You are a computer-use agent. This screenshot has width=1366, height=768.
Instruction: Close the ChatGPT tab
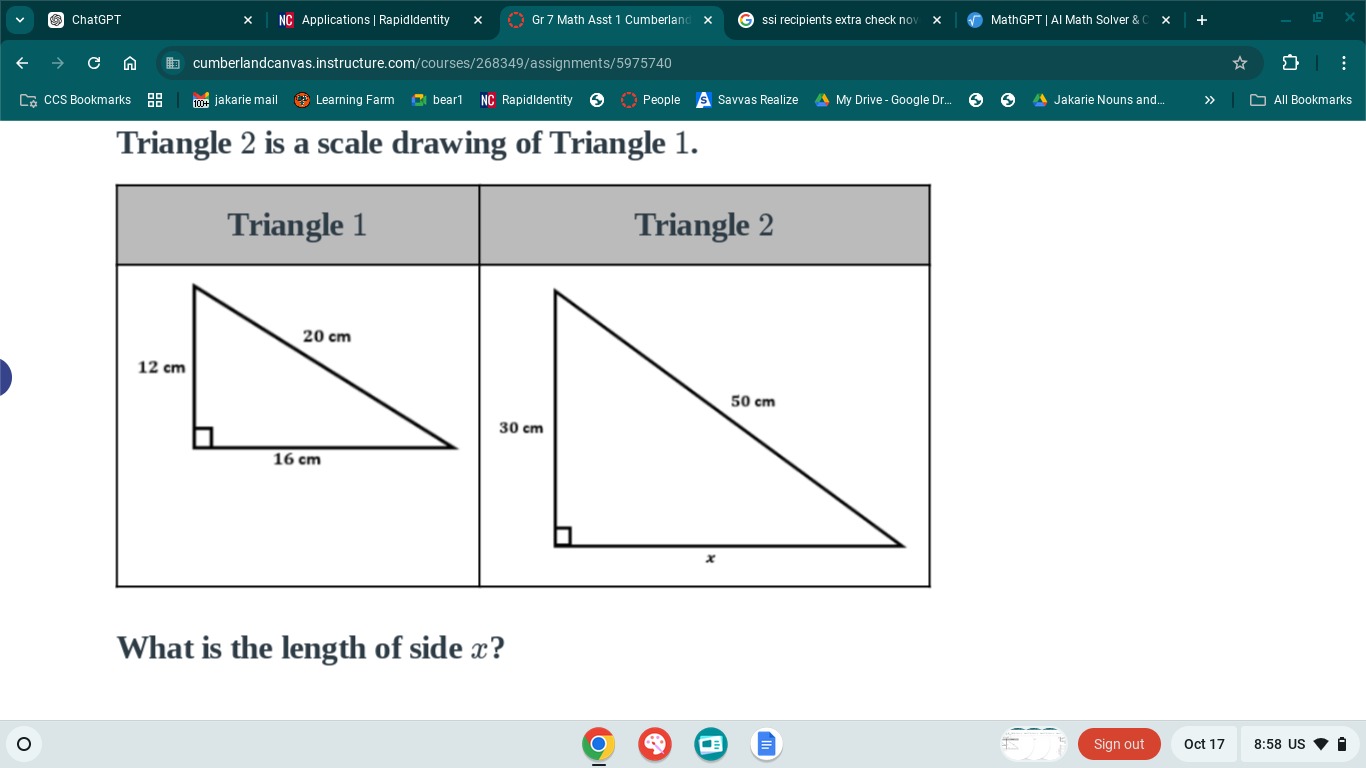(x=248, y=20)
